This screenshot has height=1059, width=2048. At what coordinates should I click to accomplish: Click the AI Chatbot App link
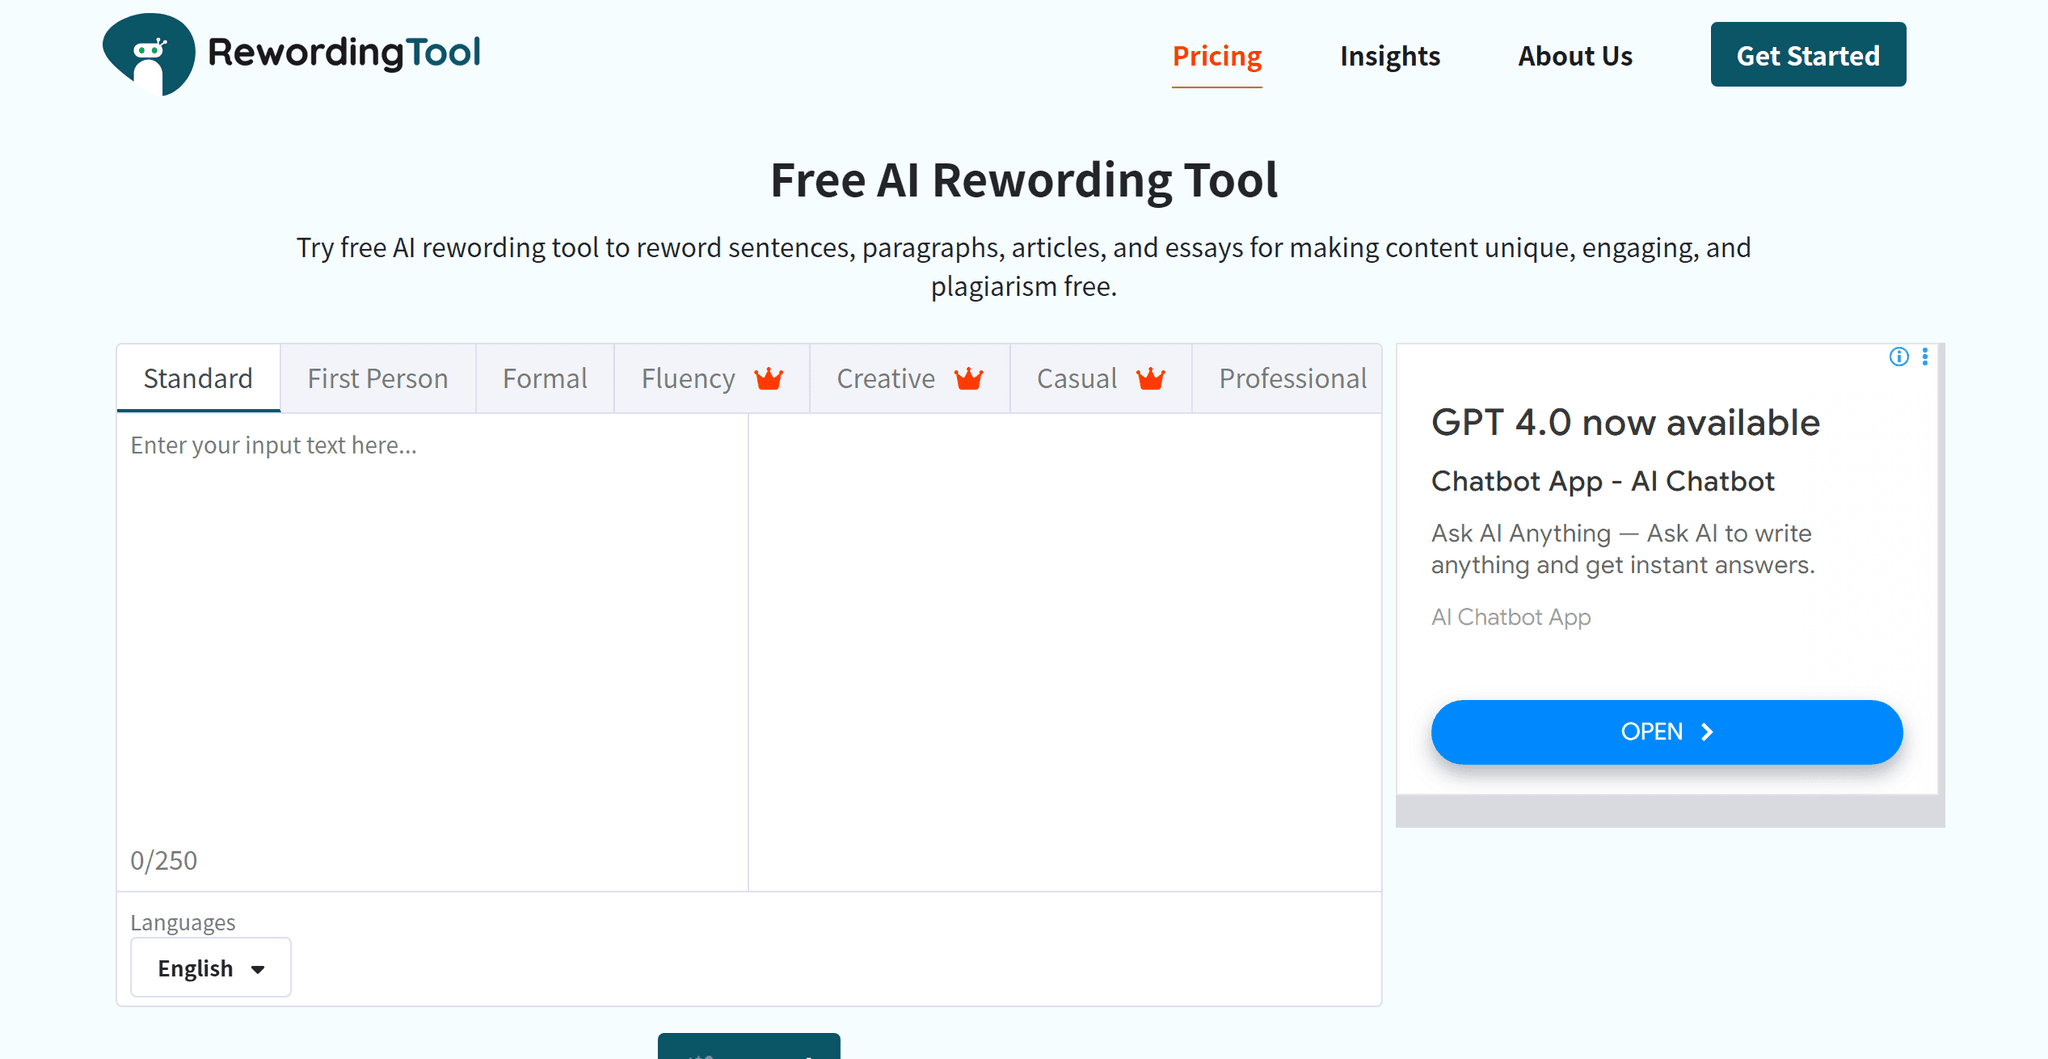click(x=1510, y=617)
